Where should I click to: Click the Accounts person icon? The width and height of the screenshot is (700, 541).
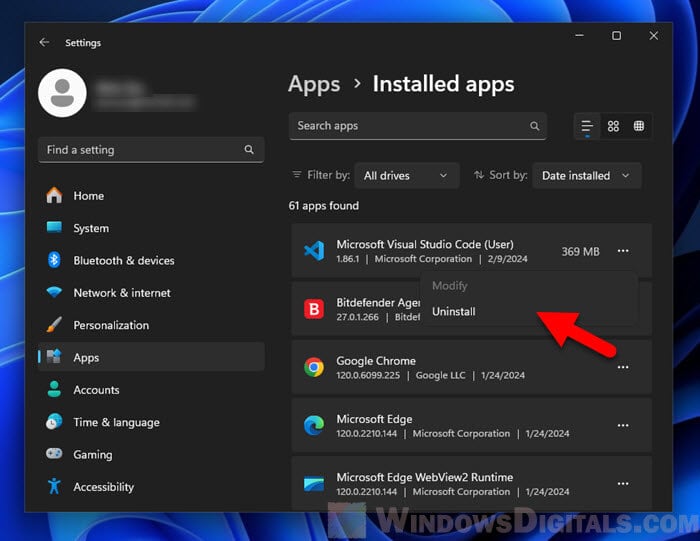(x=54, y=389)
